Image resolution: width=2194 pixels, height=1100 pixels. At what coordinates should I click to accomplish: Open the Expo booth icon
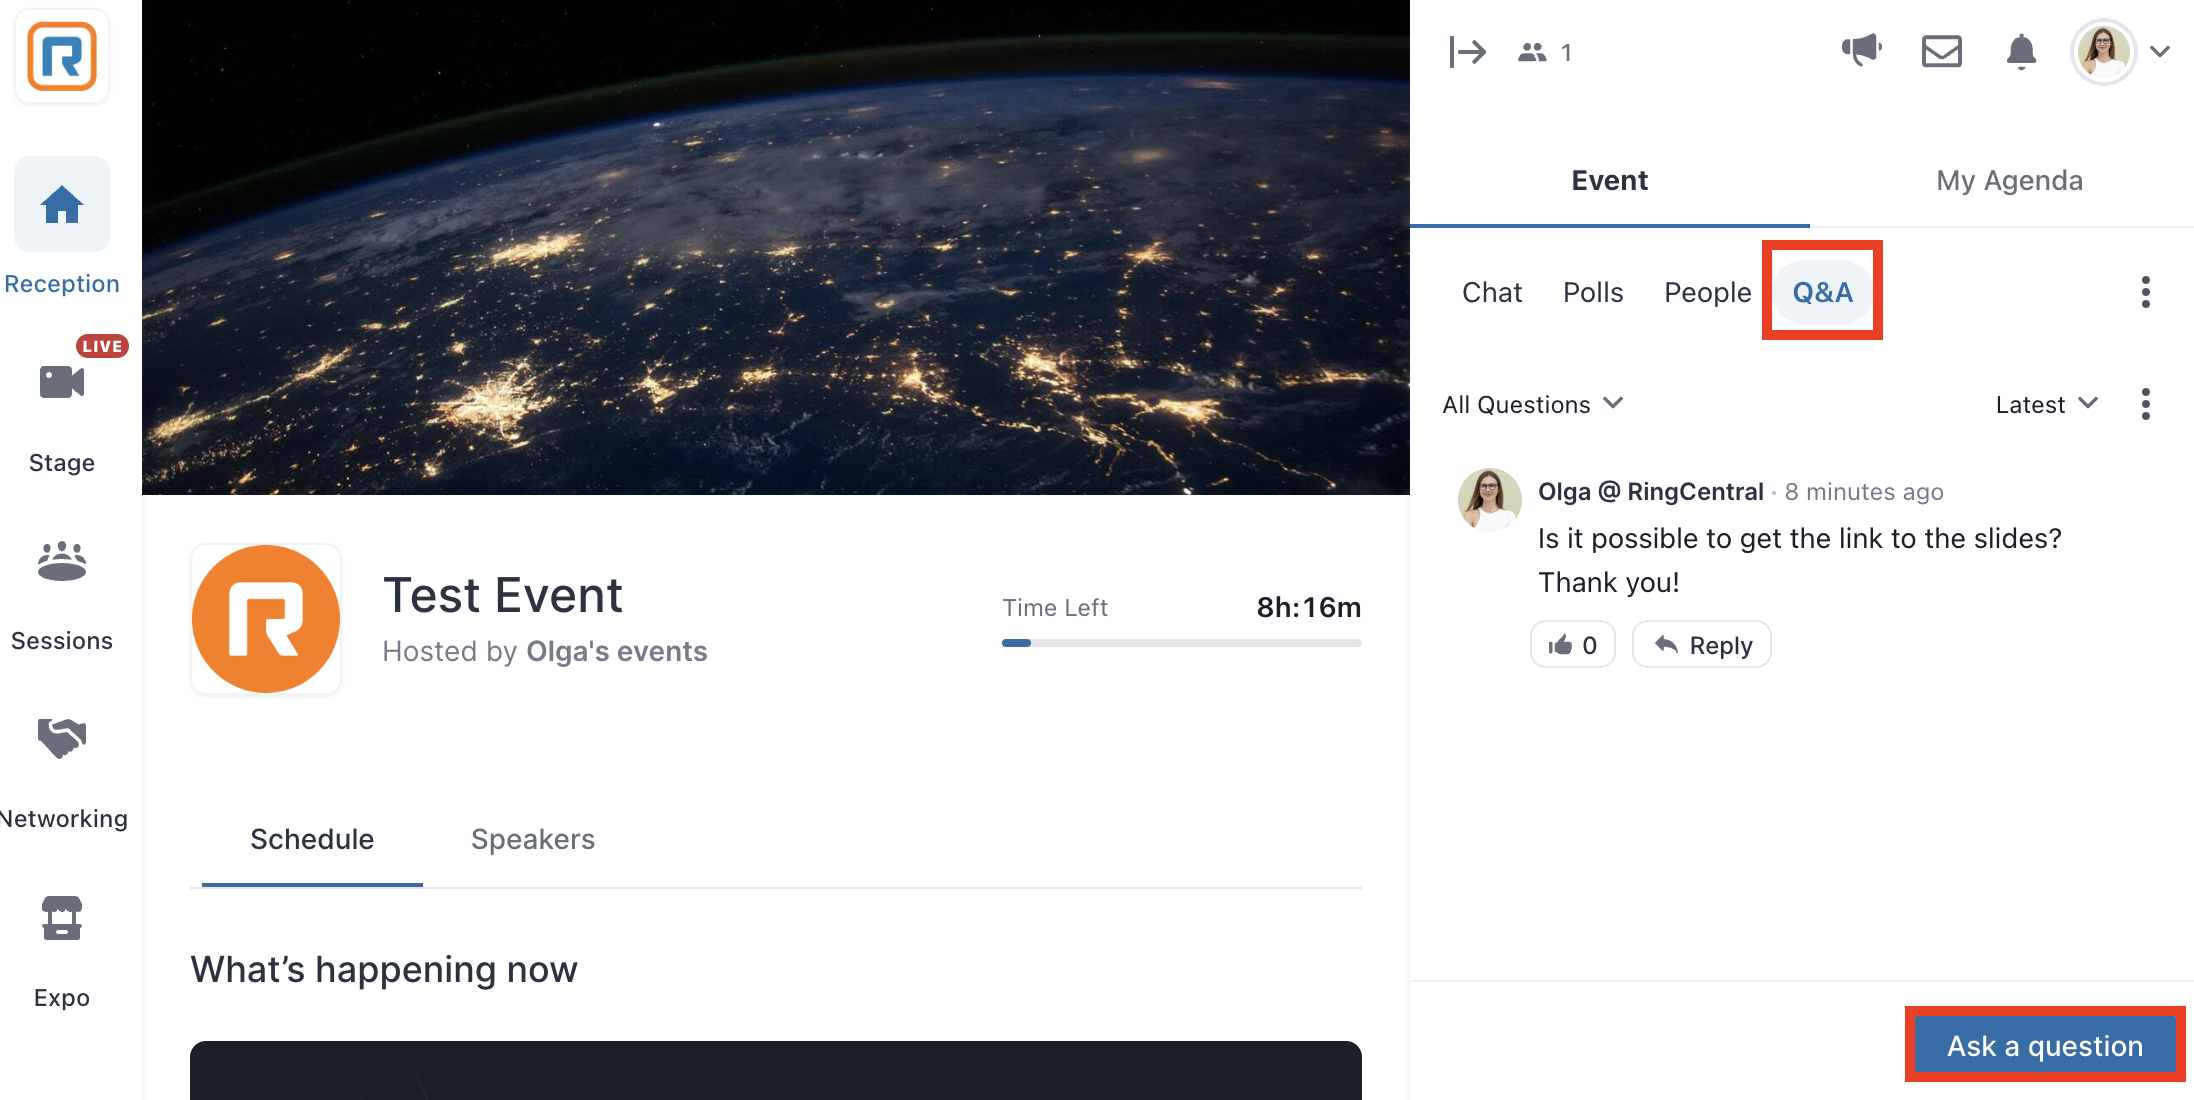point(62,918)
